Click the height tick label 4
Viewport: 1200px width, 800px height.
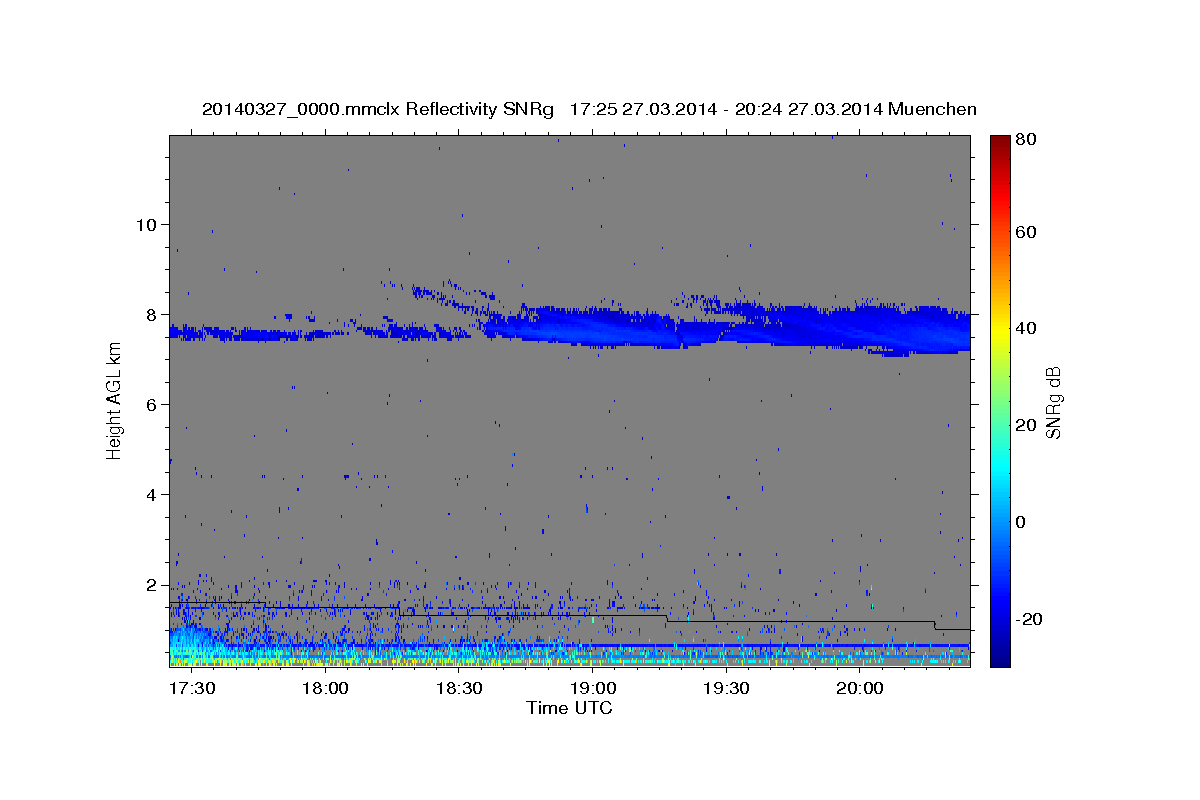click(x=151, y=494)
